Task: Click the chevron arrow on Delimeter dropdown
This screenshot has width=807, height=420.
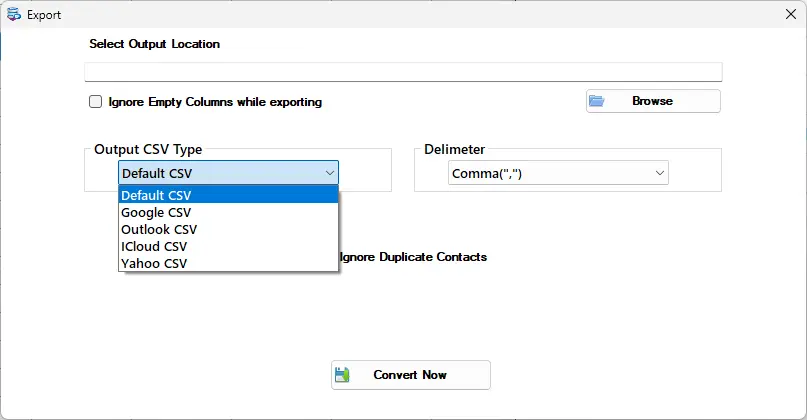Action: 660,173
